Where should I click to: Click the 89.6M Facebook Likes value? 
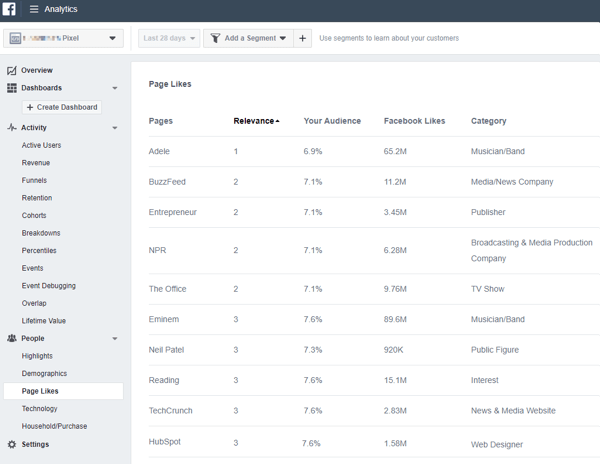pos(395,319)
